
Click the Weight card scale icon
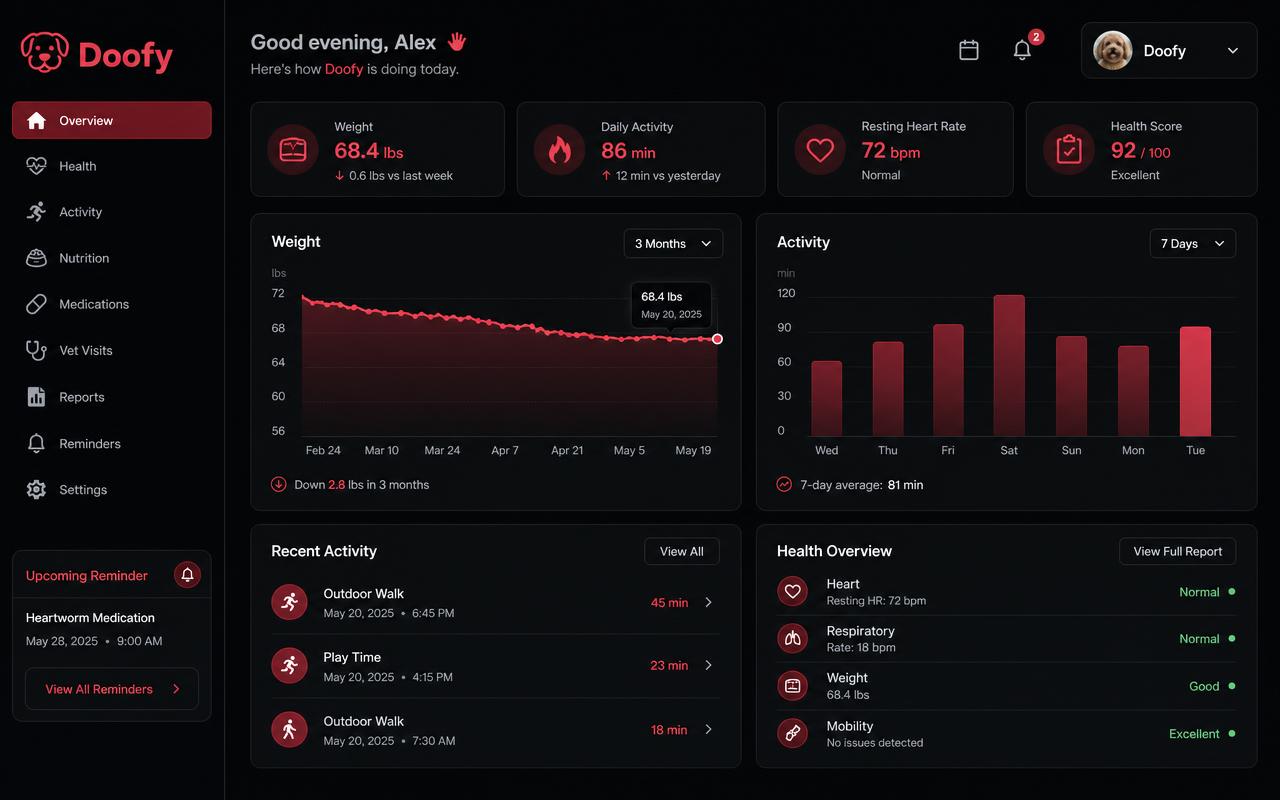(293, 150)
